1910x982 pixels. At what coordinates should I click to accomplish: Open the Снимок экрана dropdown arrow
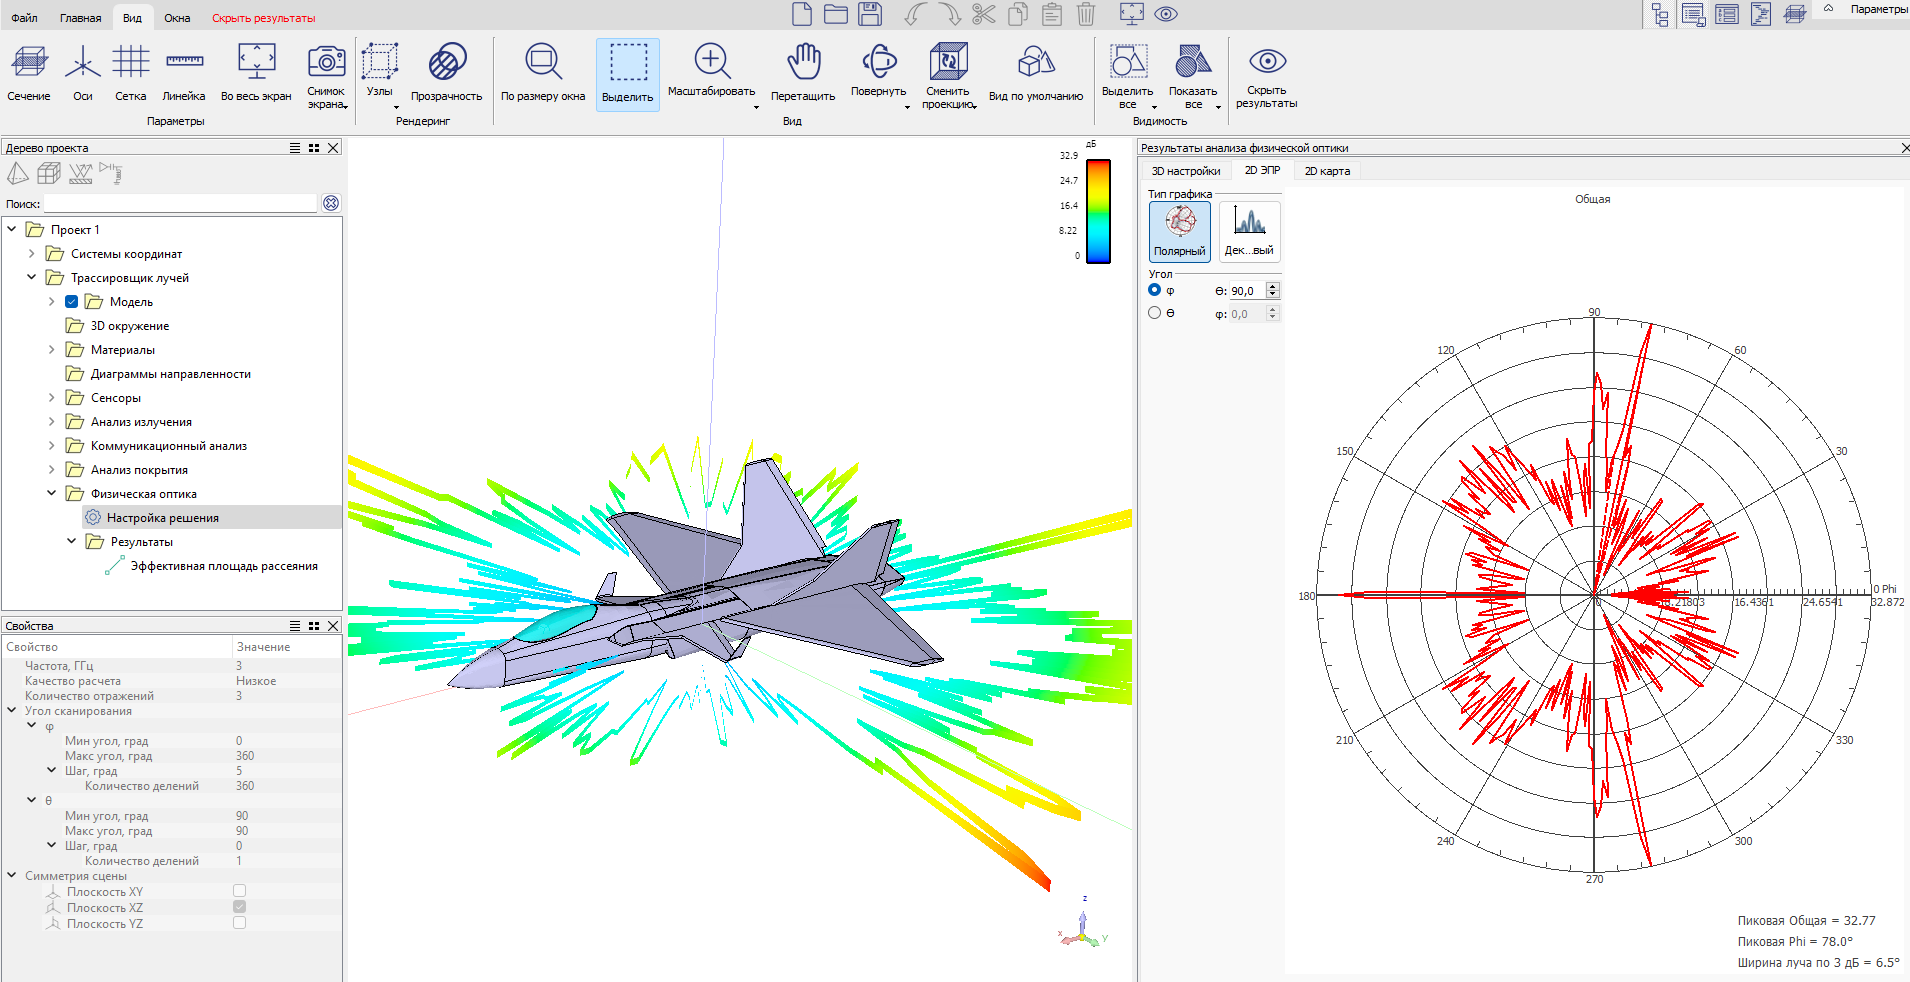[345, 106]
